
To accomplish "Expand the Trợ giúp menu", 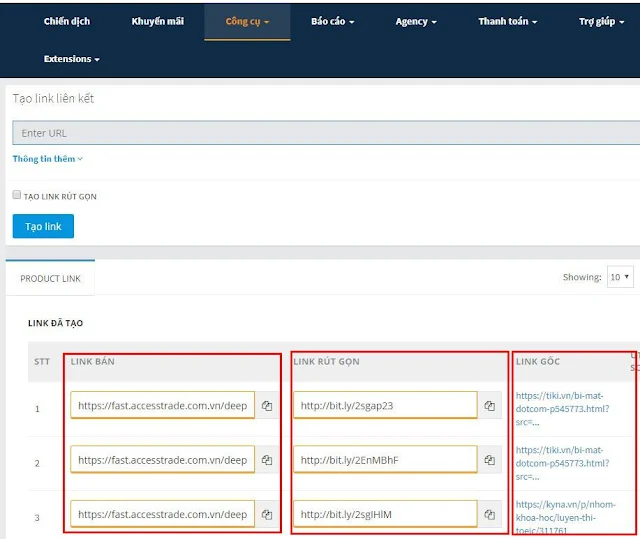I will (x=601, y=22).
